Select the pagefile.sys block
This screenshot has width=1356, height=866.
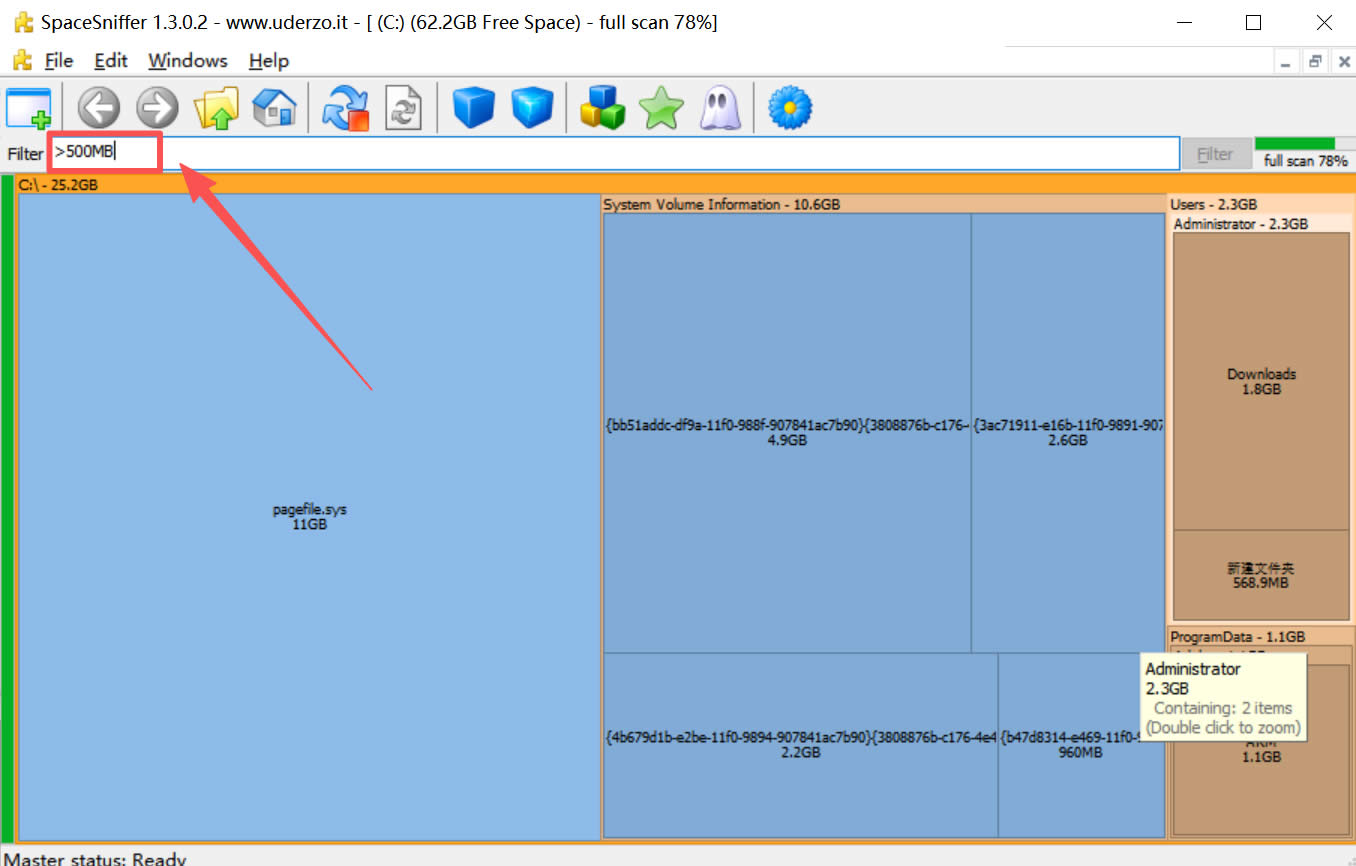(x=309, y=516)
